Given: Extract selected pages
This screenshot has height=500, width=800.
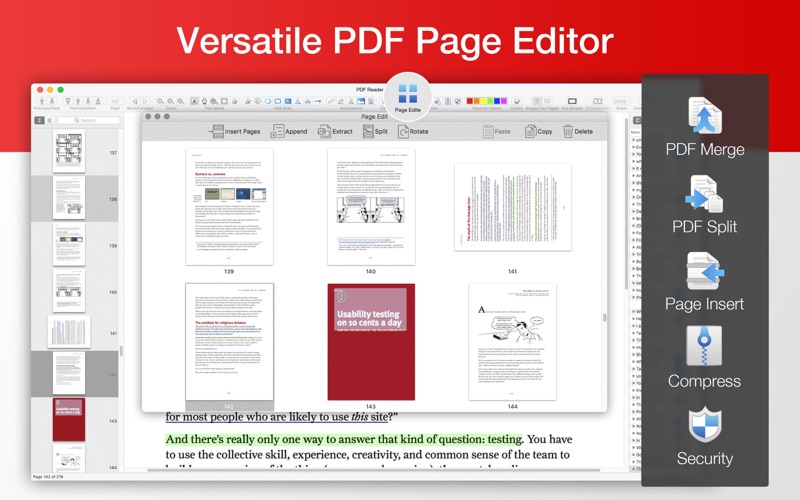Looking at the screenshot, I should [335, 131].
